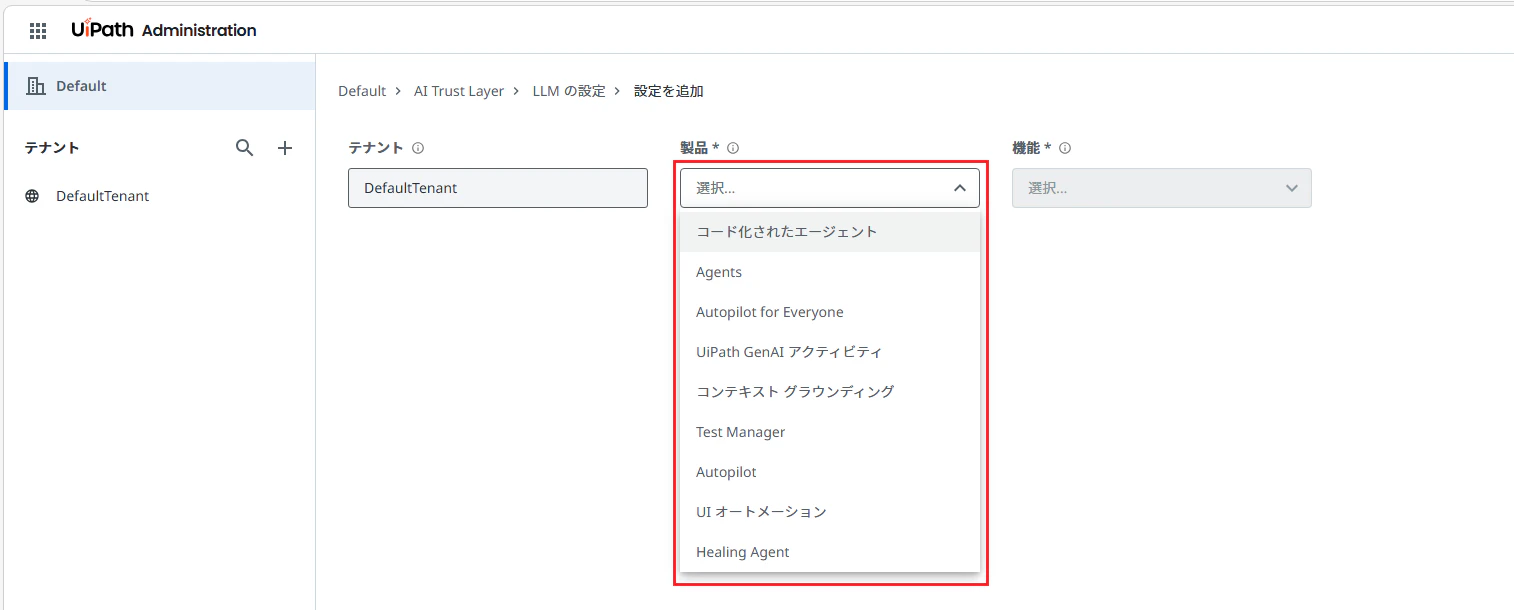The height and width of the screenshot is (610, 1514).
Task: Show the 機能 field info tooltip icon
Action: click(1065, 148)
